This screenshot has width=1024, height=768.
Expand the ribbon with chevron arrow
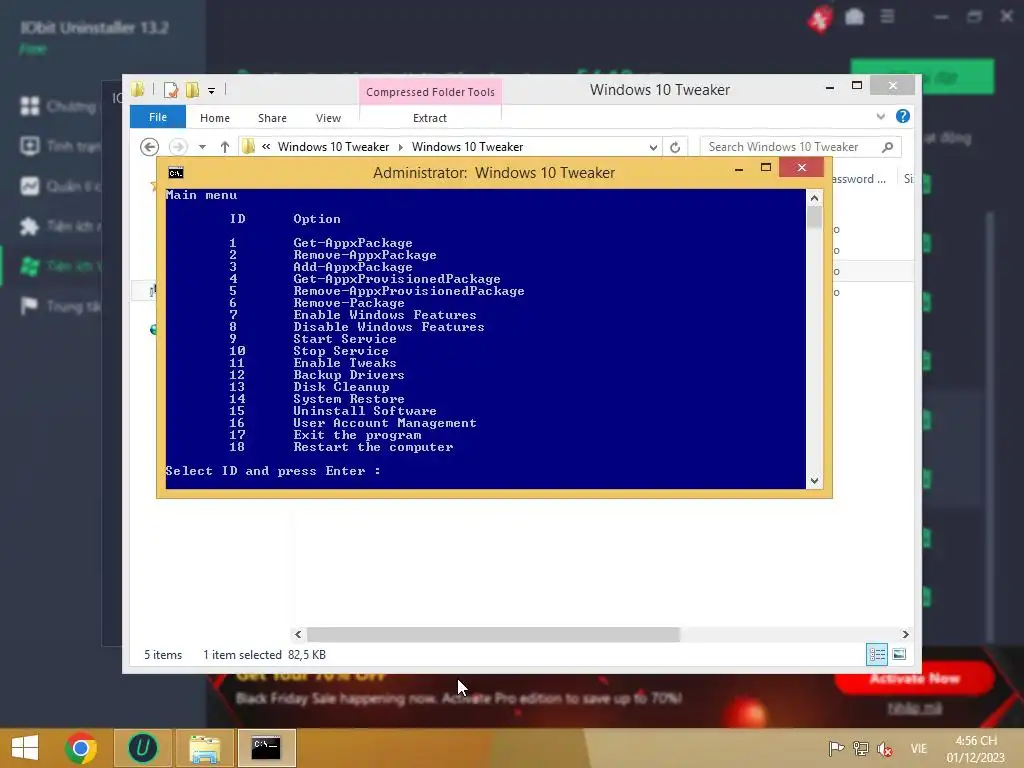pyautogui.click(x=880, y=116)
